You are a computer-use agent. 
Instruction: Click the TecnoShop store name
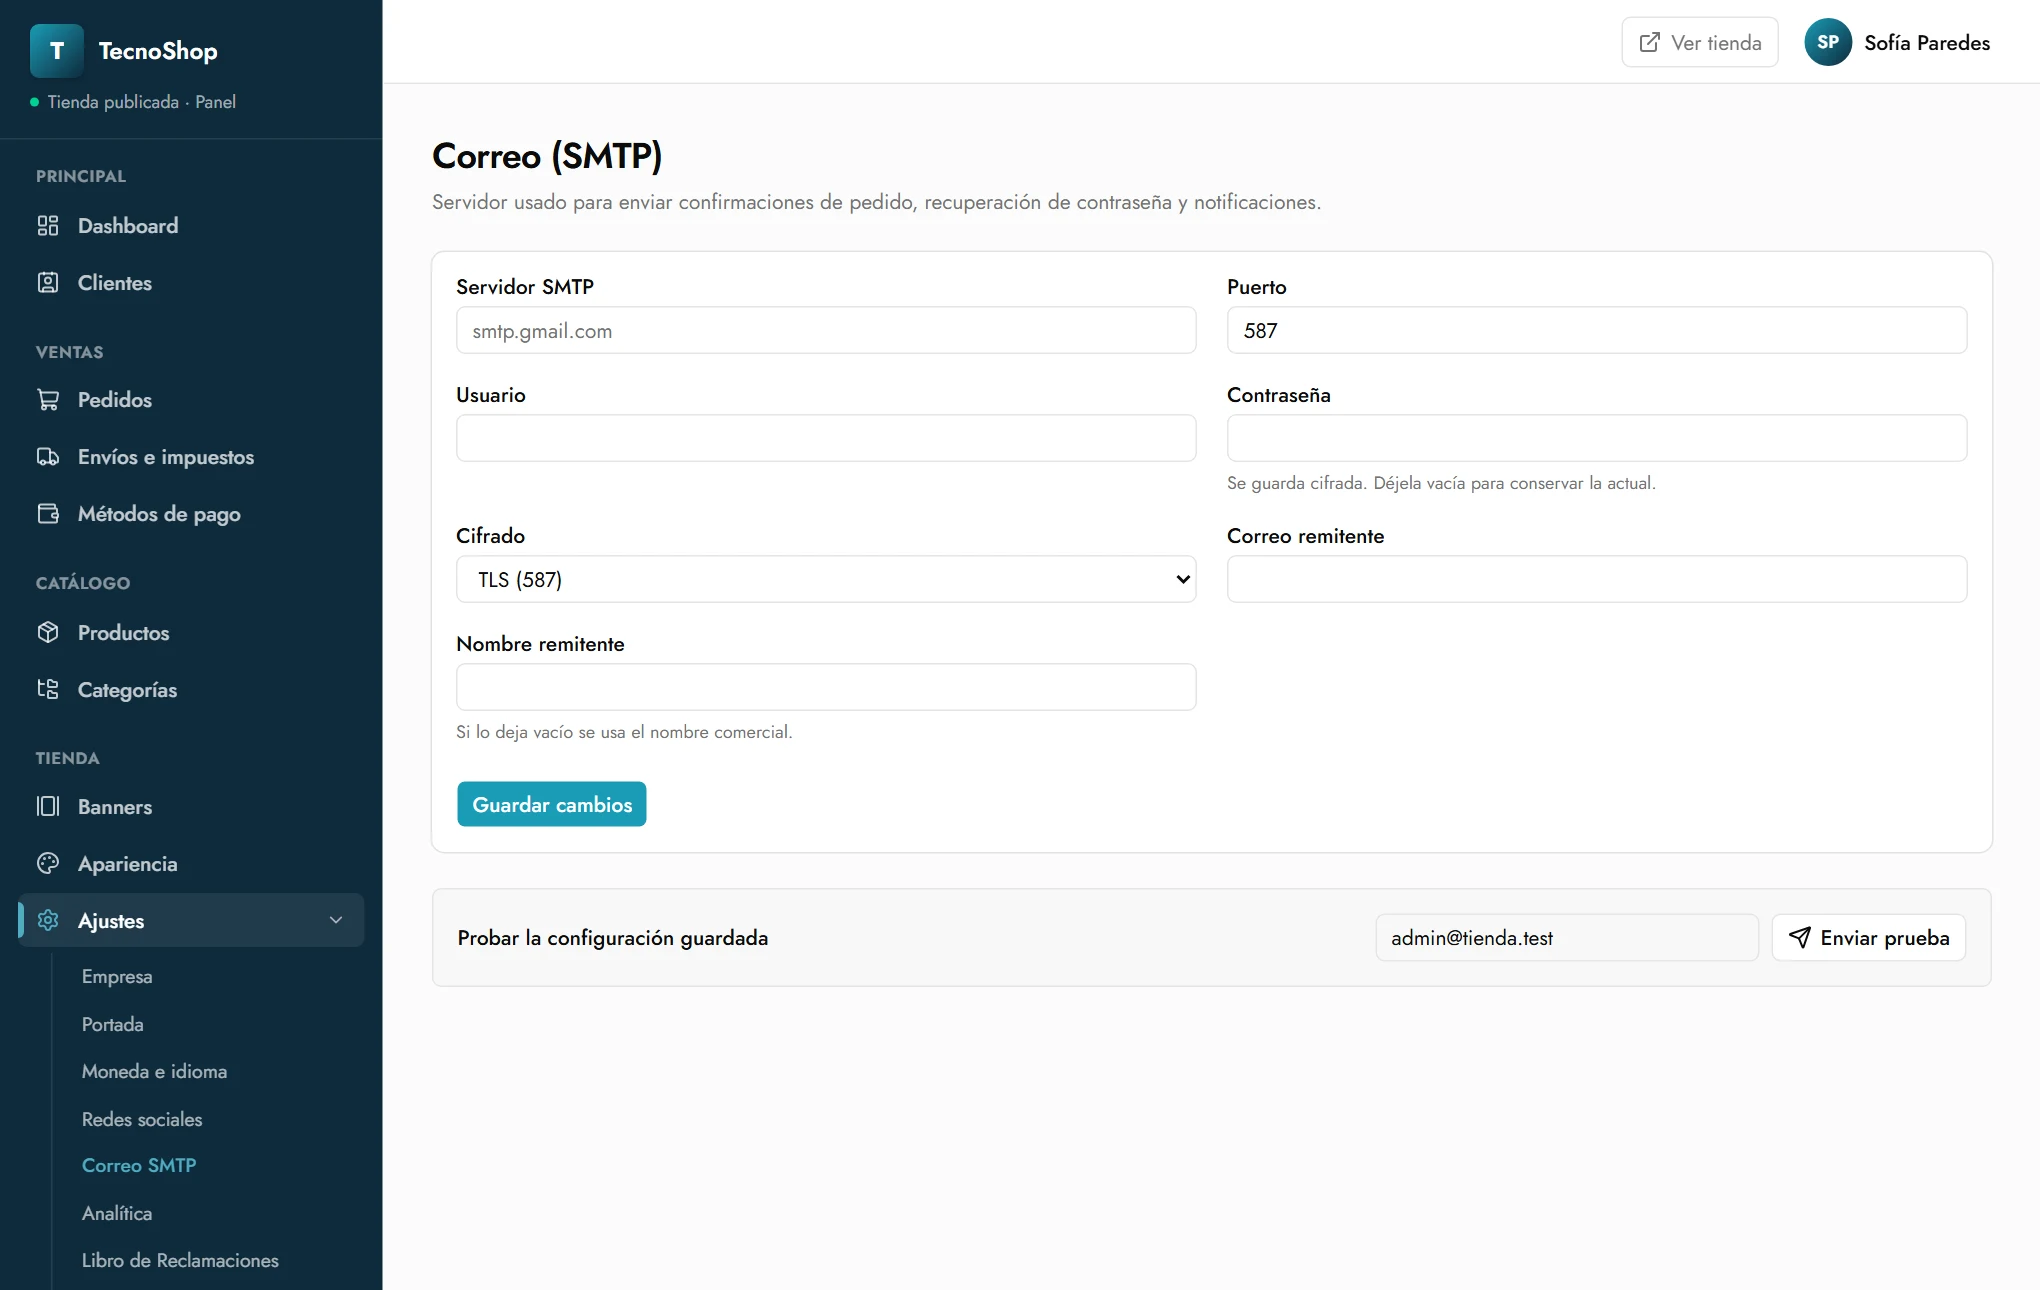coord(158,51)
